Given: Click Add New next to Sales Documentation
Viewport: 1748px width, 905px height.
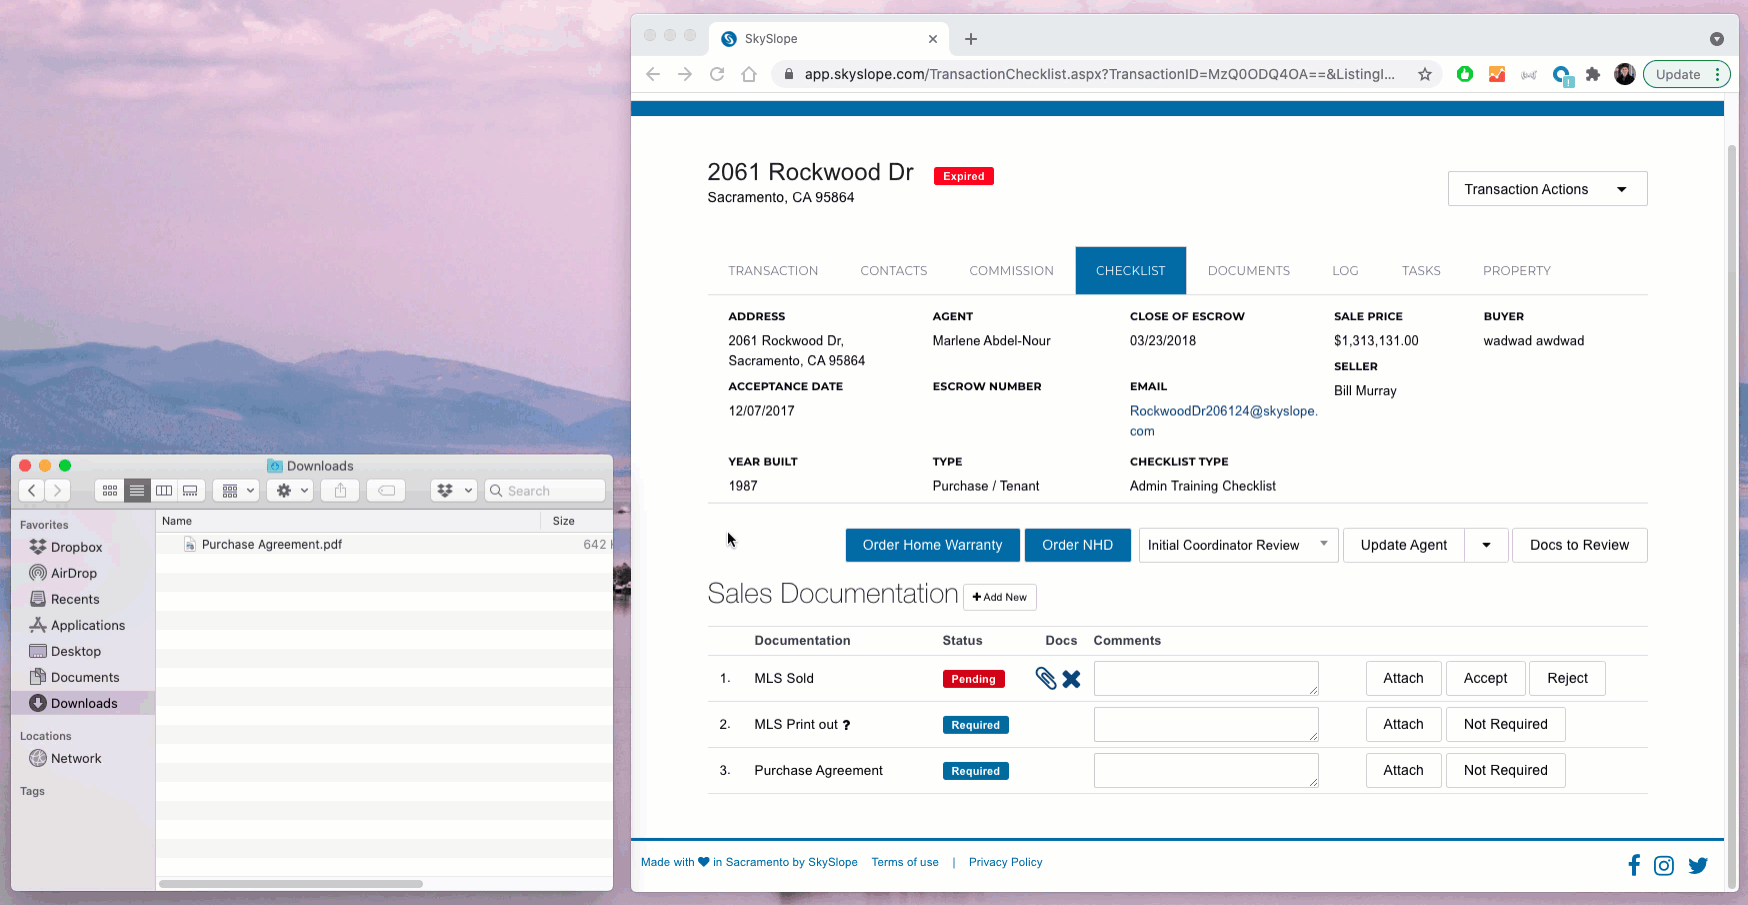Looking at the screenshot, I should pyautogui.click(x=1000, y=597).
